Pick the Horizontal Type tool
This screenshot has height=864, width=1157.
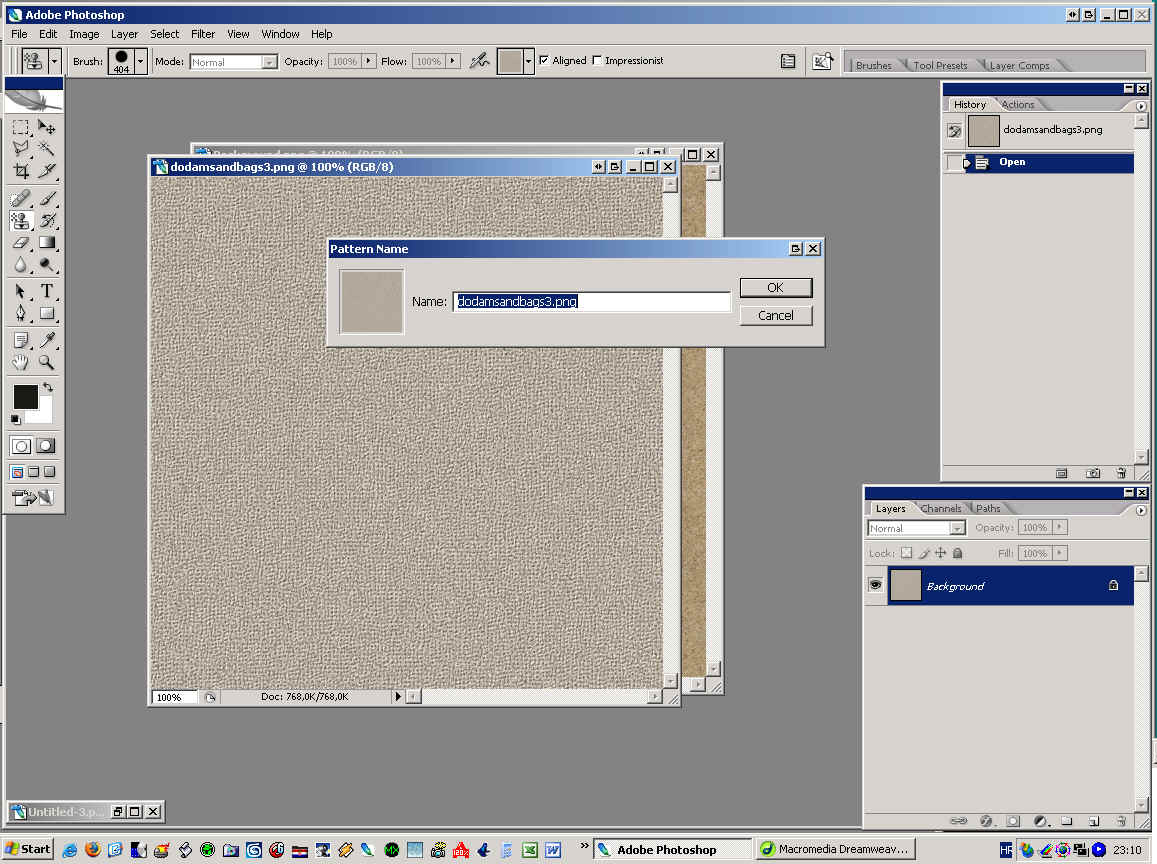tap(47, 291)
